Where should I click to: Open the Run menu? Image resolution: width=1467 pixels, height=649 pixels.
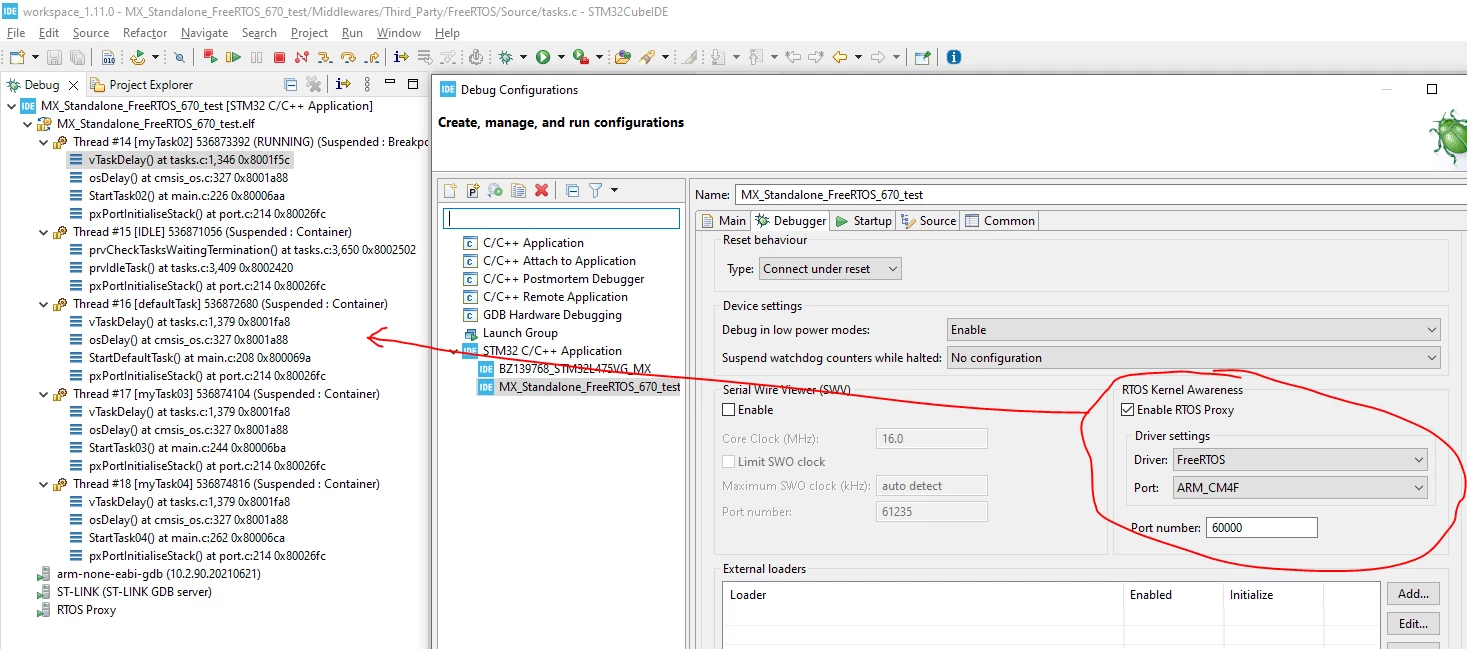352,33
